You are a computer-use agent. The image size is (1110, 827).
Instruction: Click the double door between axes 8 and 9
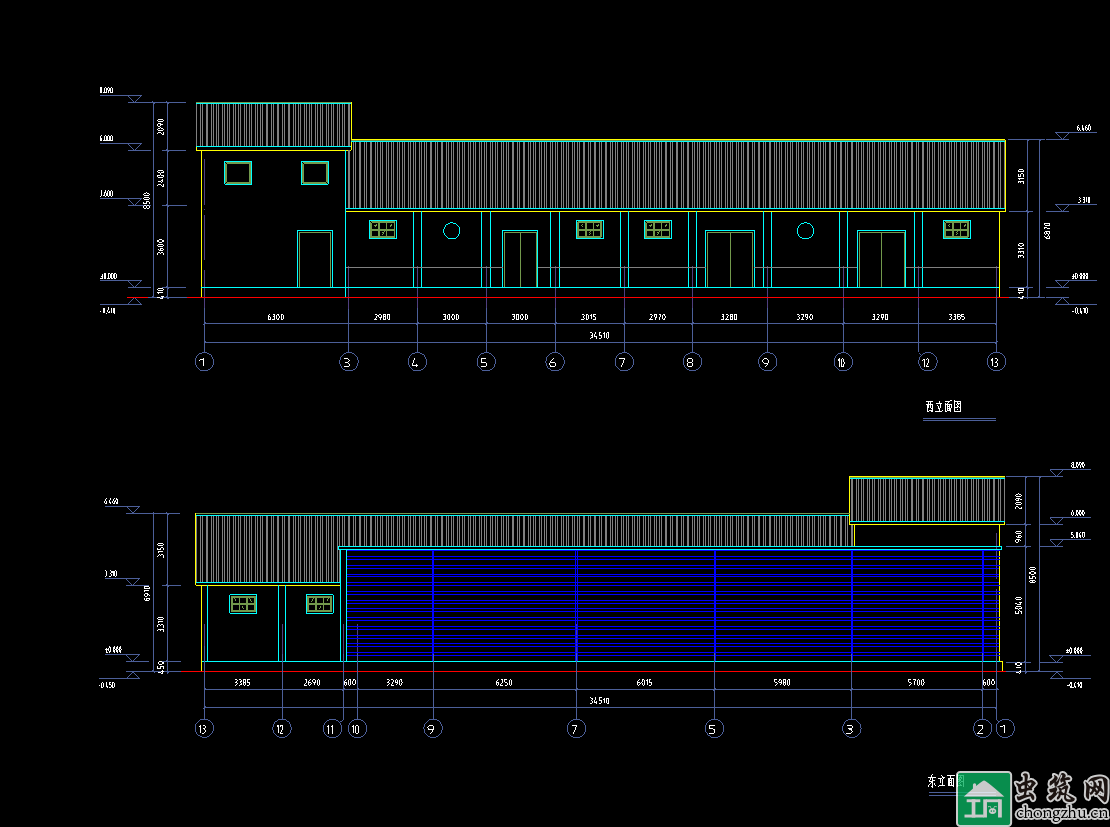click(730, 259)
